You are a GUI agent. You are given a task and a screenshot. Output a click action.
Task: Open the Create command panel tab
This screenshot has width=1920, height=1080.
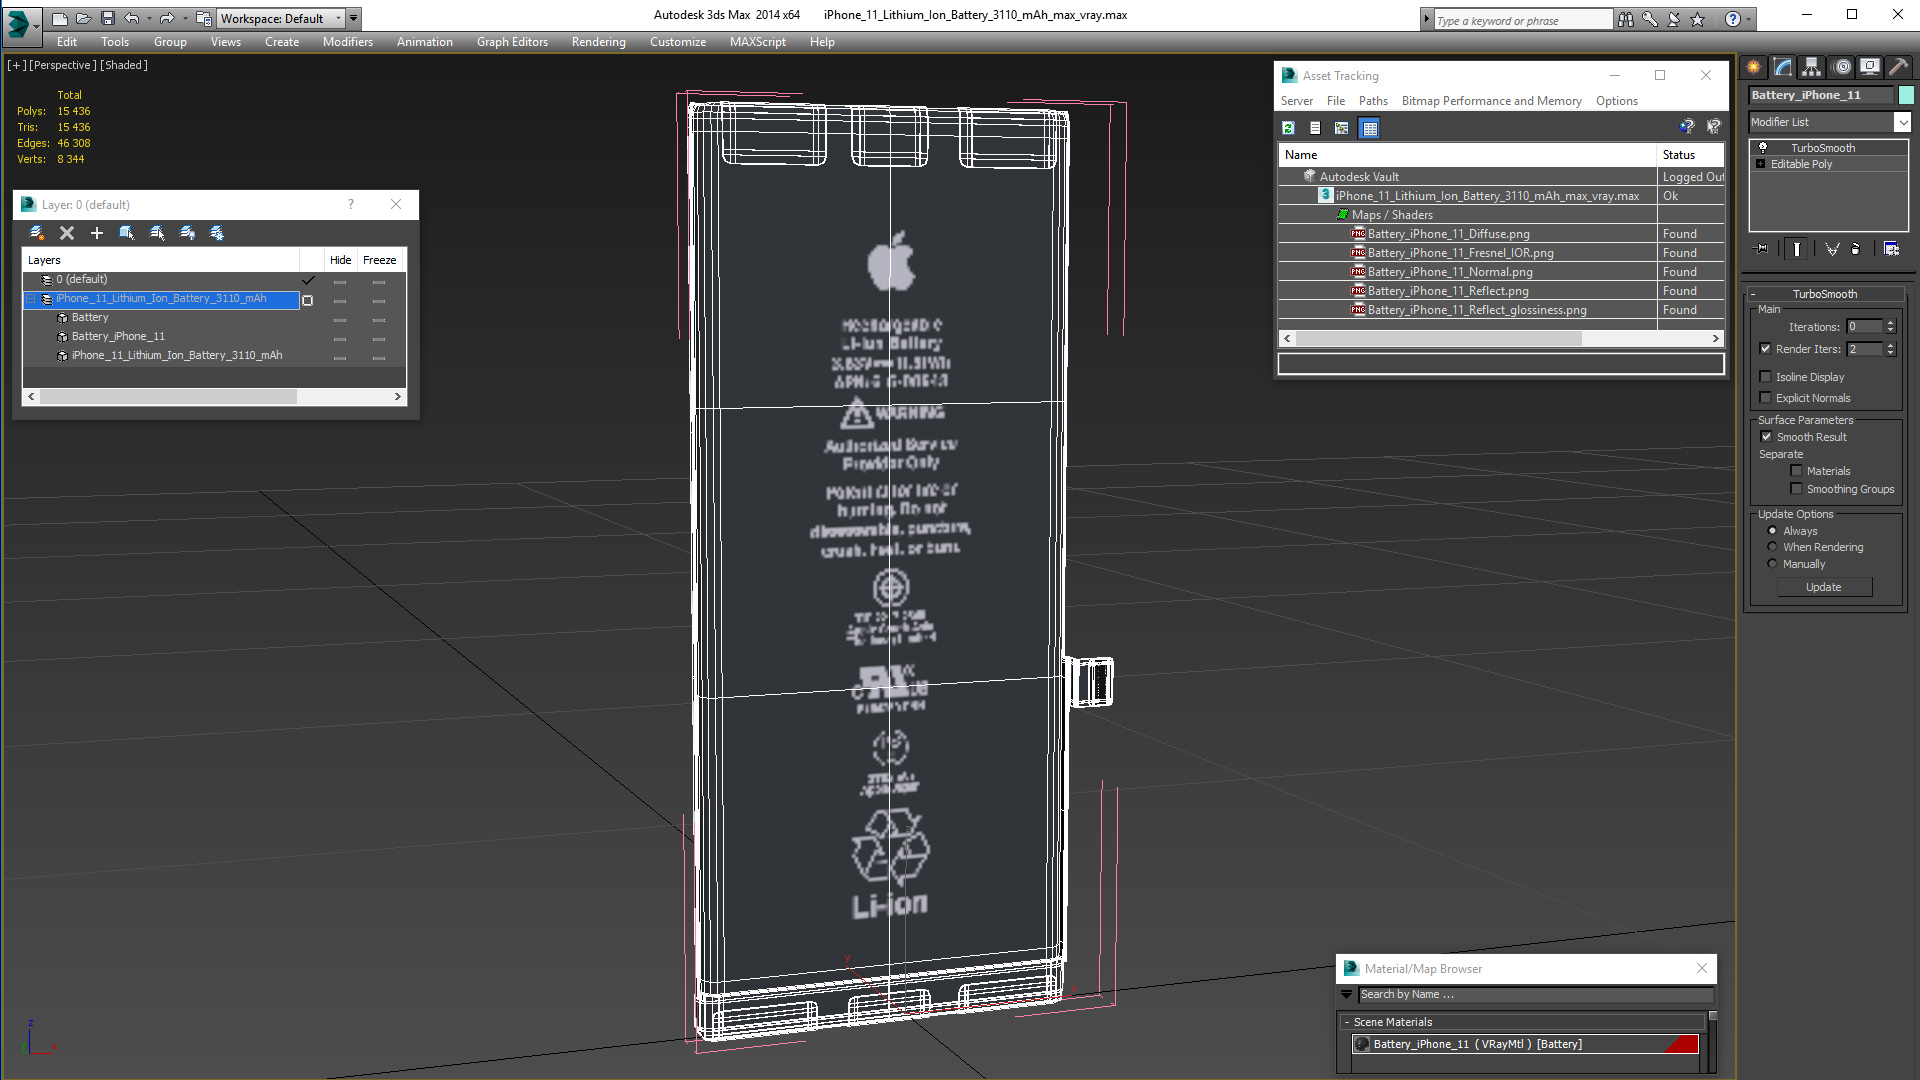point(1754,67)
